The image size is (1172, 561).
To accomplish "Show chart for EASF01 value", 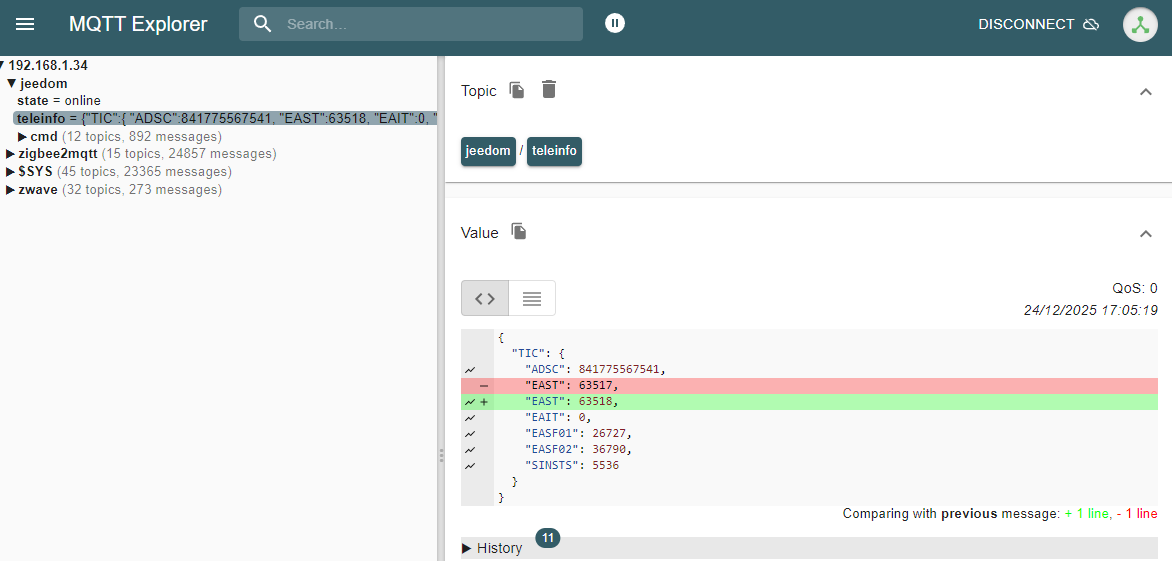I will (x=470, y=433).
